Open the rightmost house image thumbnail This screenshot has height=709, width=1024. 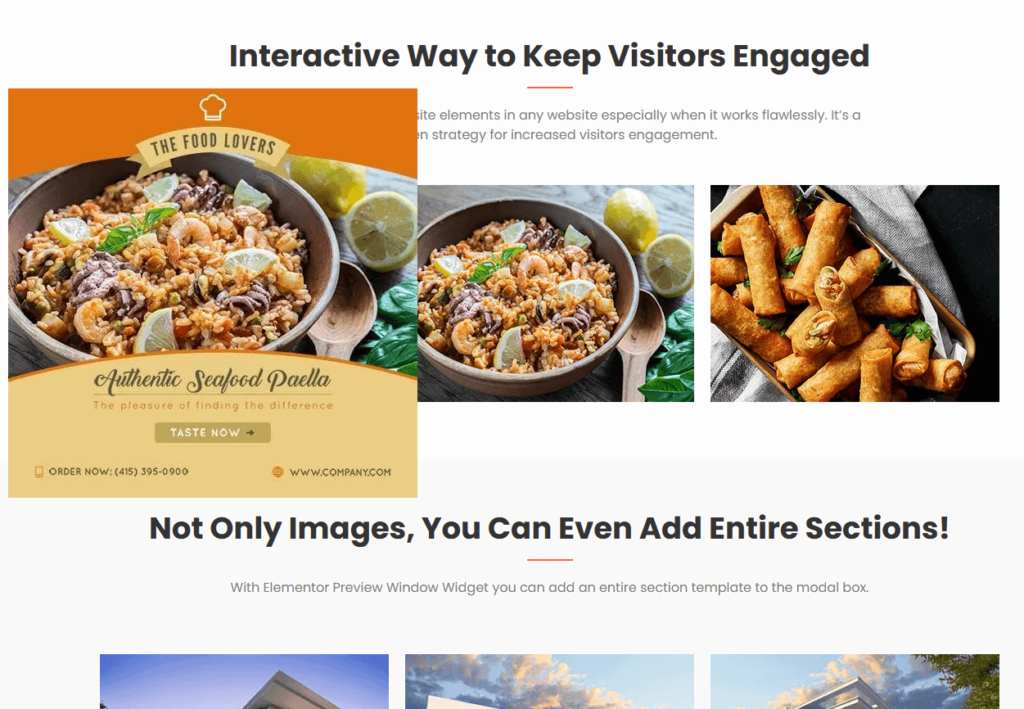855,682
